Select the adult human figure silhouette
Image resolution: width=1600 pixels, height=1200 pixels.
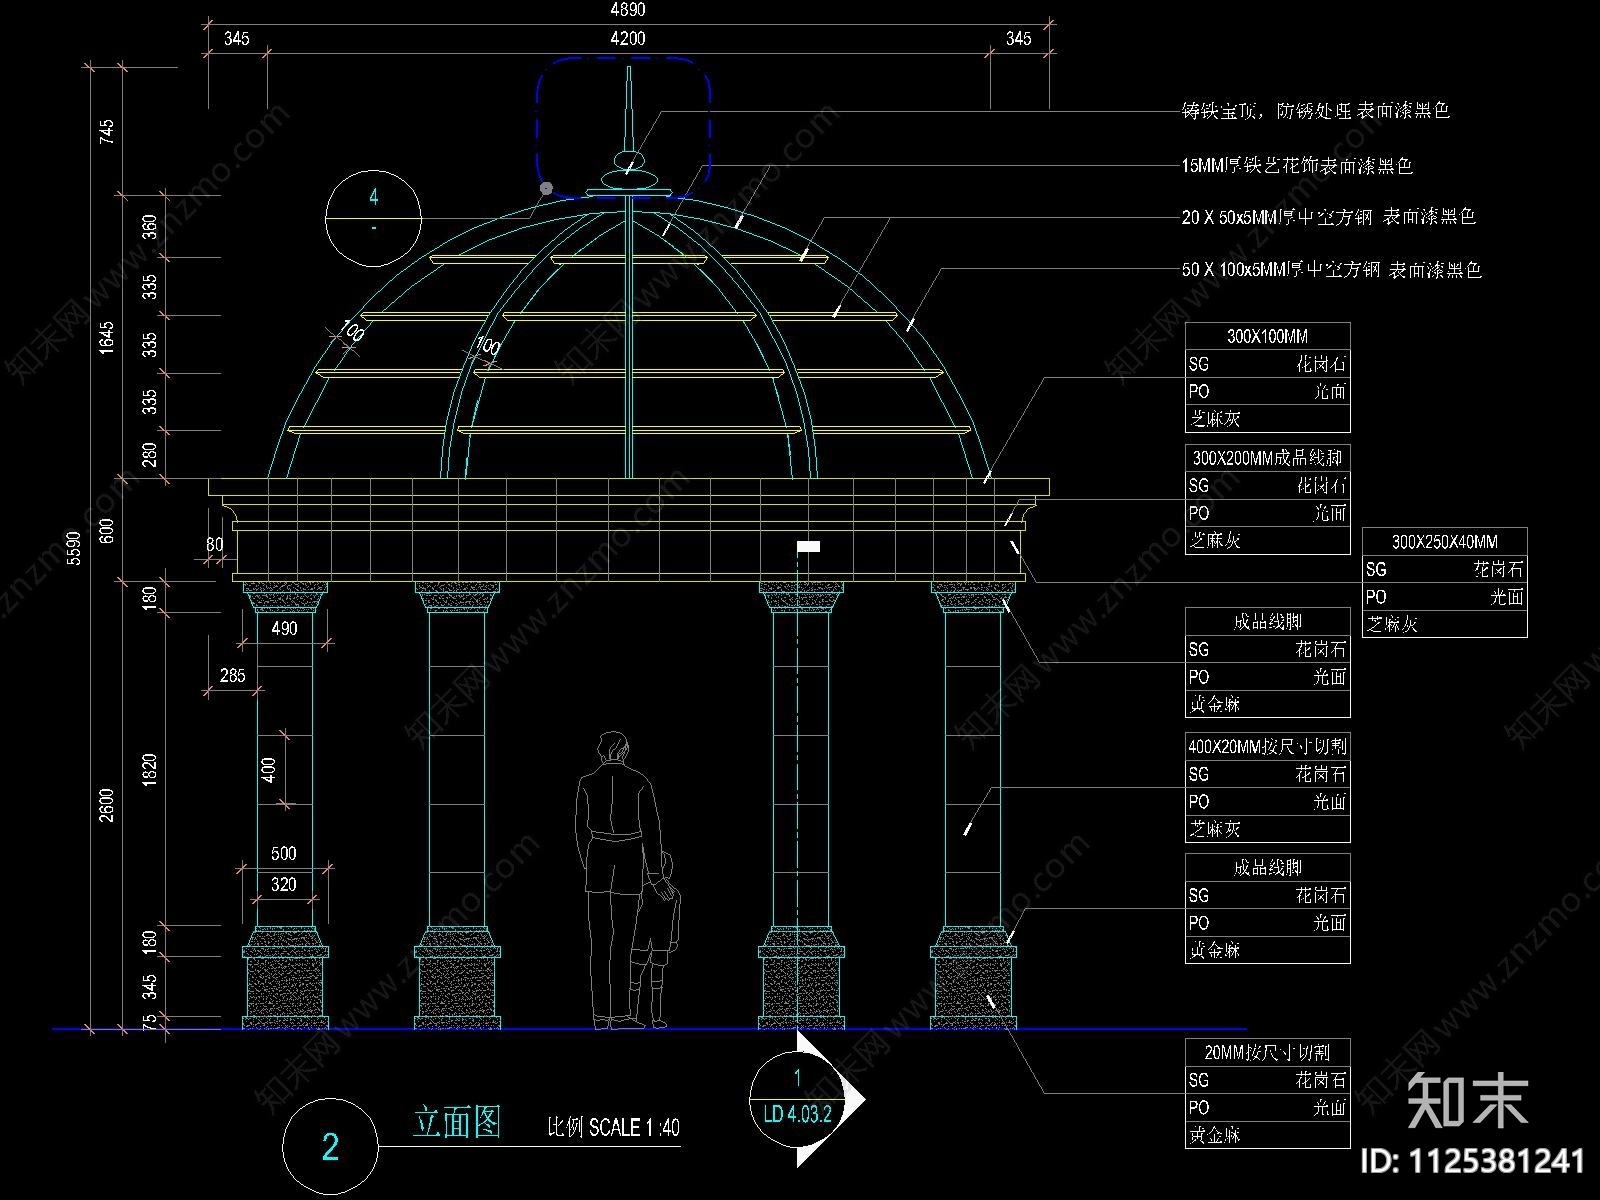[x=616, y=881]
